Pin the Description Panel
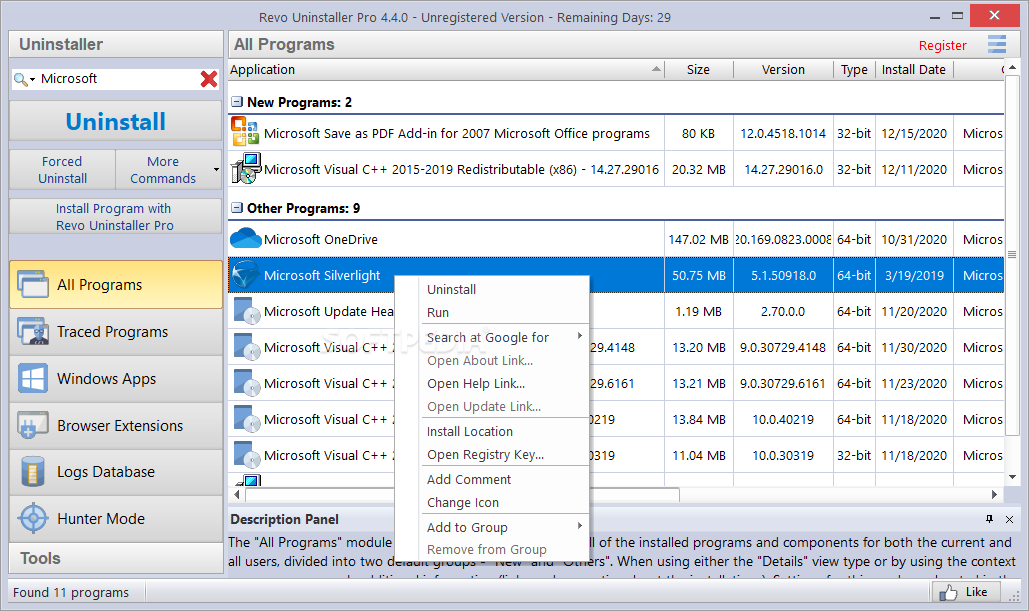Screen dimensions: 1029x611 [989, 519]
